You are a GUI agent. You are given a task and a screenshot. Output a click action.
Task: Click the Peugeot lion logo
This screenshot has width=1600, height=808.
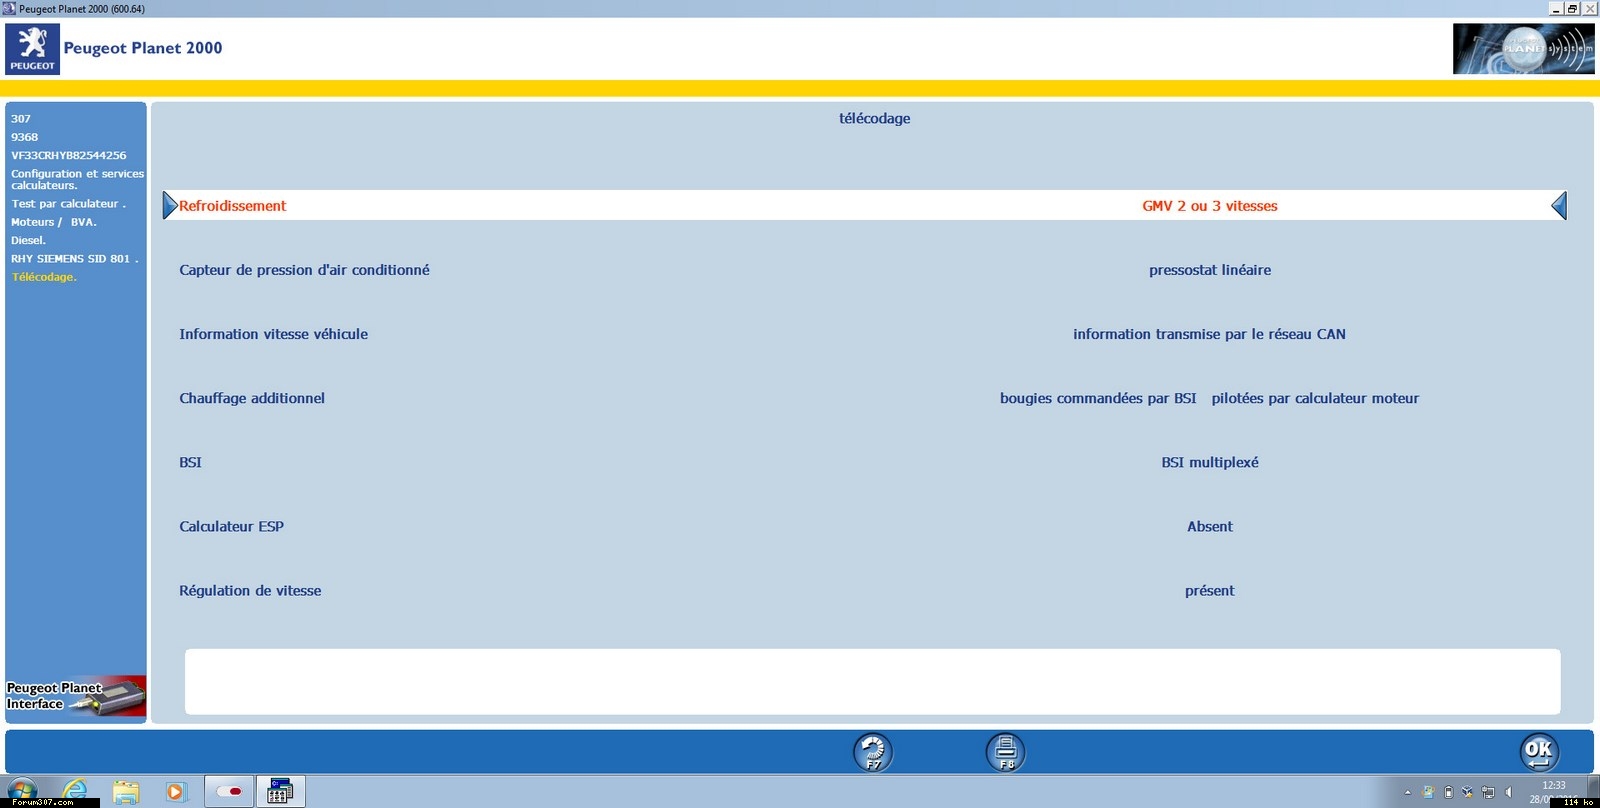click(32, 49)
